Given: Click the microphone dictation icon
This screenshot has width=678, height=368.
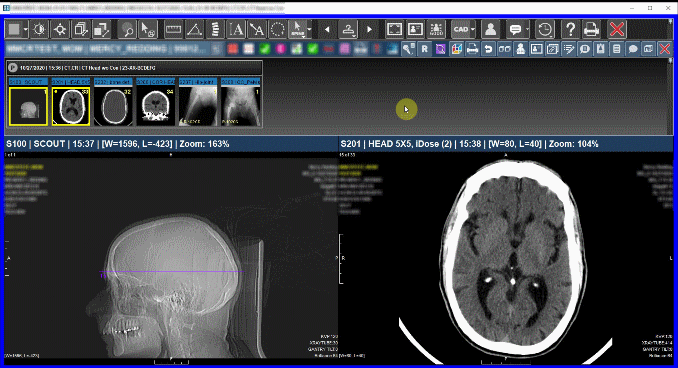Looking at the screenshot, I should tap(408, 49).
